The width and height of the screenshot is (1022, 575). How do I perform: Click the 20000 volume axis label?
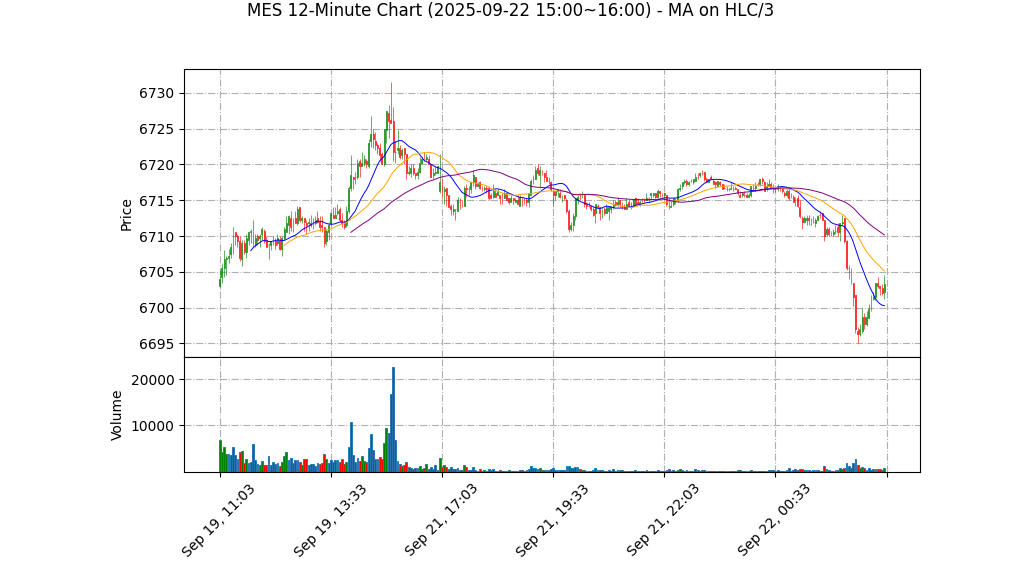153,381
